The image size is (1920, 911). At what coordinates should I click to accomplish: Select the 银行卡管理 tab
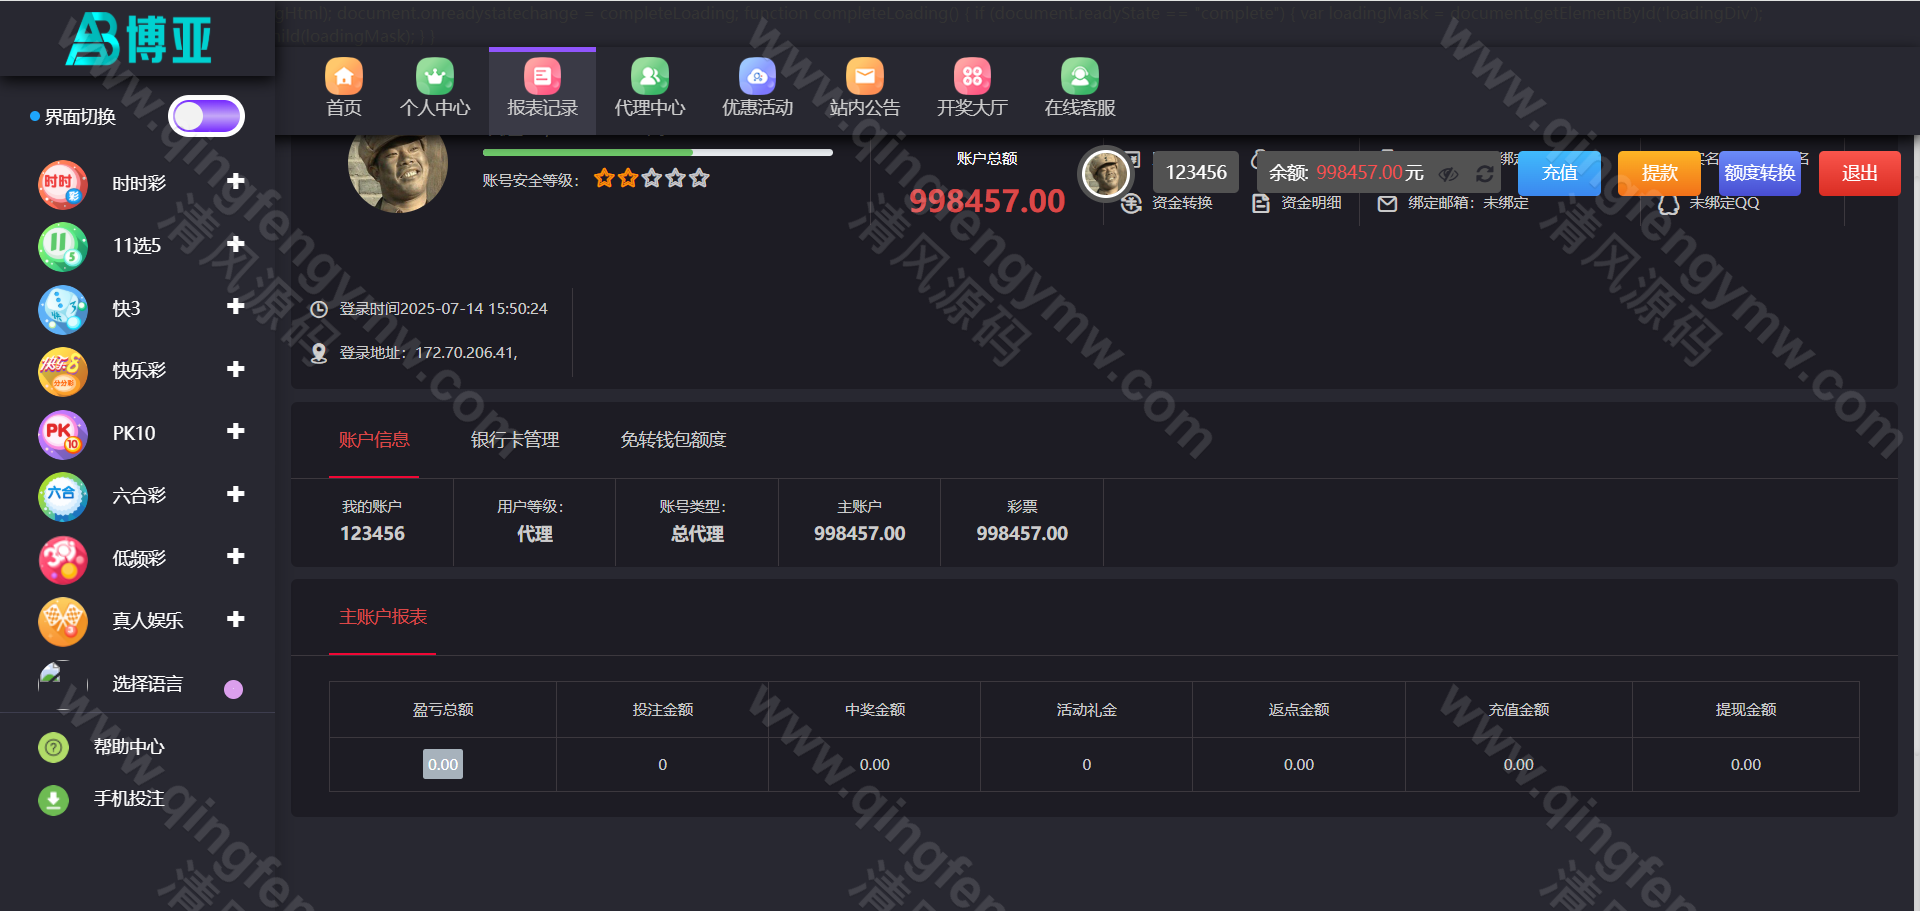pos(515,440)
